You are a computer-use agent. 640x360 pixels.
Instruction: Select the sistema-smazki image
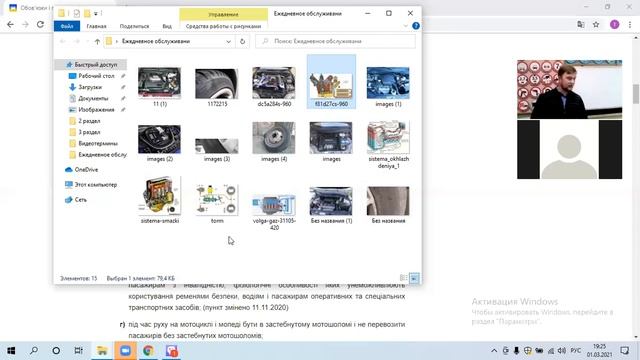(160, 200)
